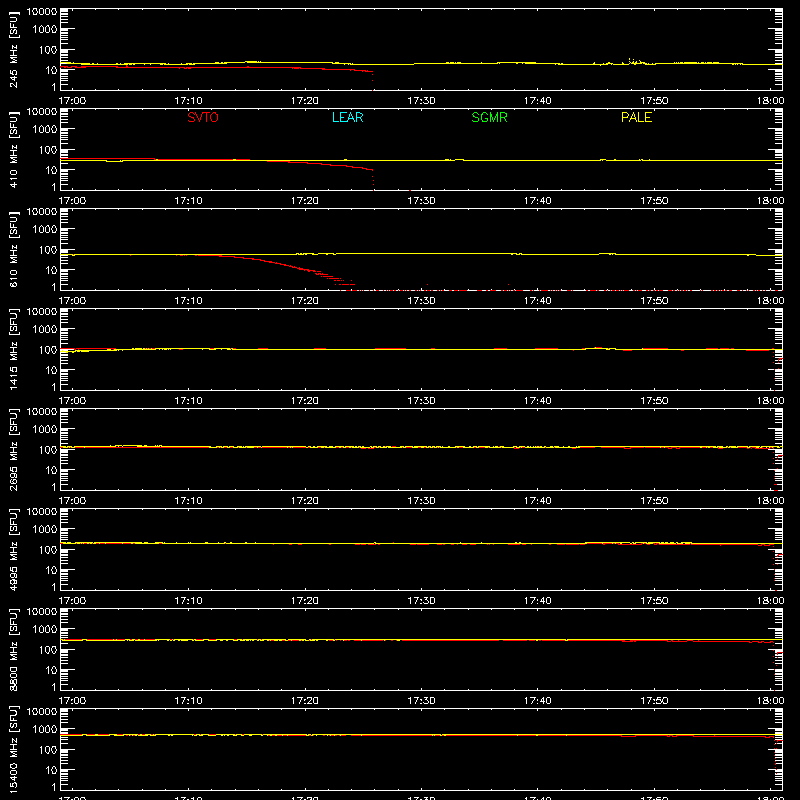Click the 410 MHz [SFU] axis label
The height and width of the screenshot is (800, 800).
[13, 150]
